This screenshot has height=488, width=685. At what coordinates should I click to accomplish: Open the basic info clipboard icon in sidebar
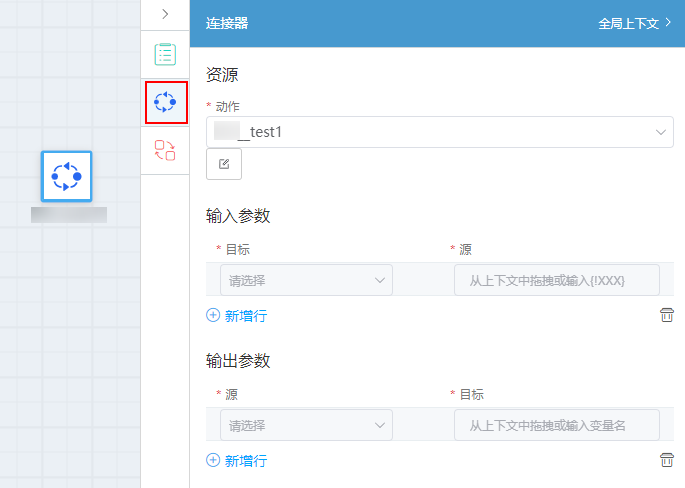165,55
